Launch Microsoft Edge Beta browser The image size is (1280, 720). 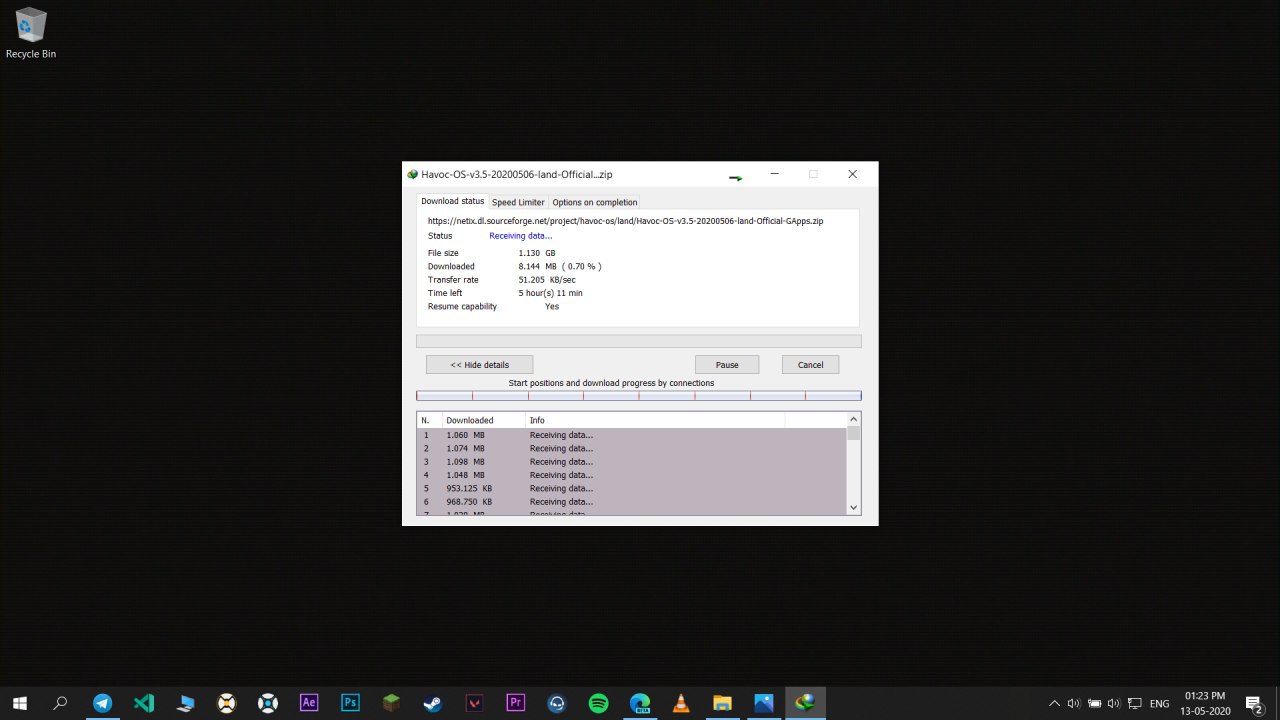pyautogui.click(x=640, y=703)
